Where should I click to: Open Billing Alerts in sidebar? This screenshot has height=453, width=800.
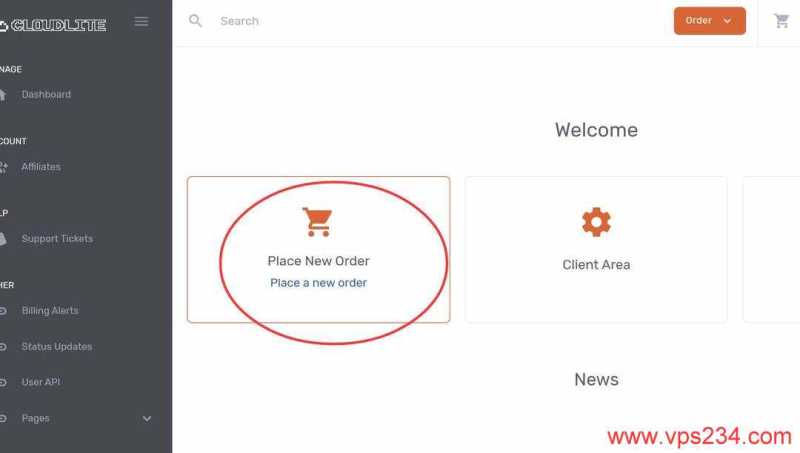pos(50,311)
